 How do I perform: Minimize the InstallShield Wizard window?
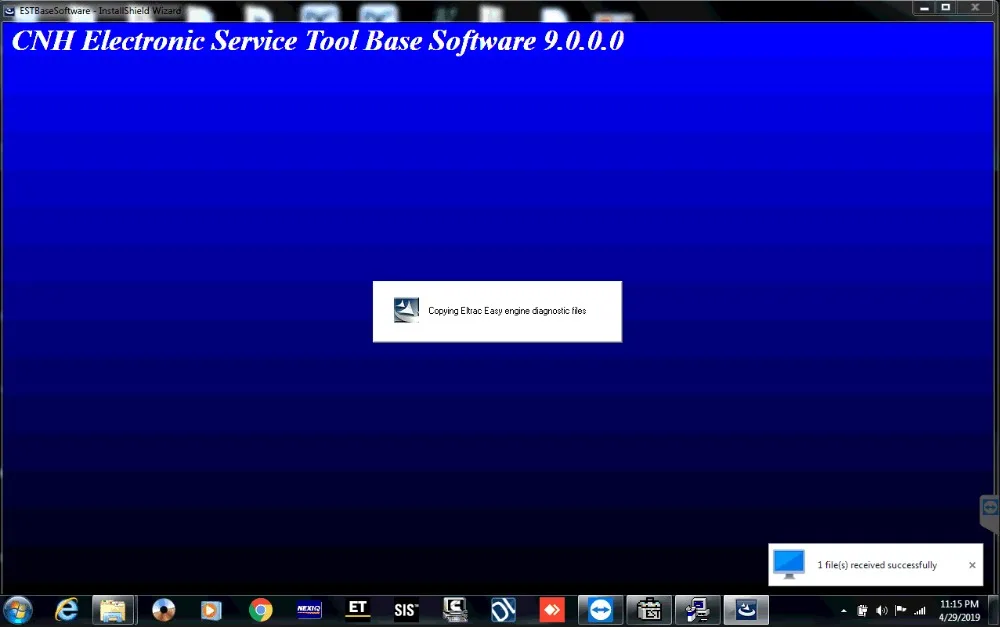pyautogui.click(x=925, y=8)
